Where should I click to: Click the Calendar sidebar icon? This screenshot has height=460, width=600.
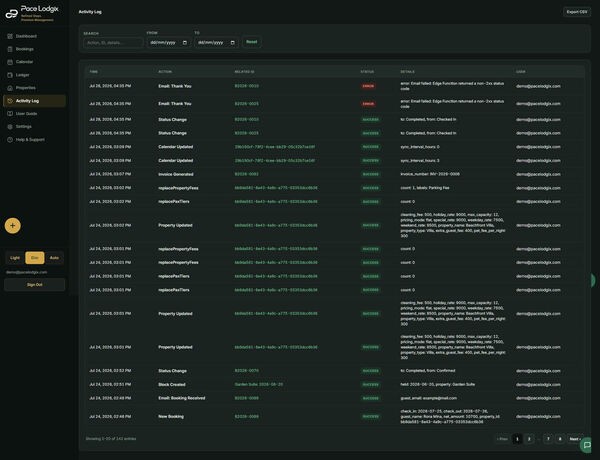click(x=10, y=62)
